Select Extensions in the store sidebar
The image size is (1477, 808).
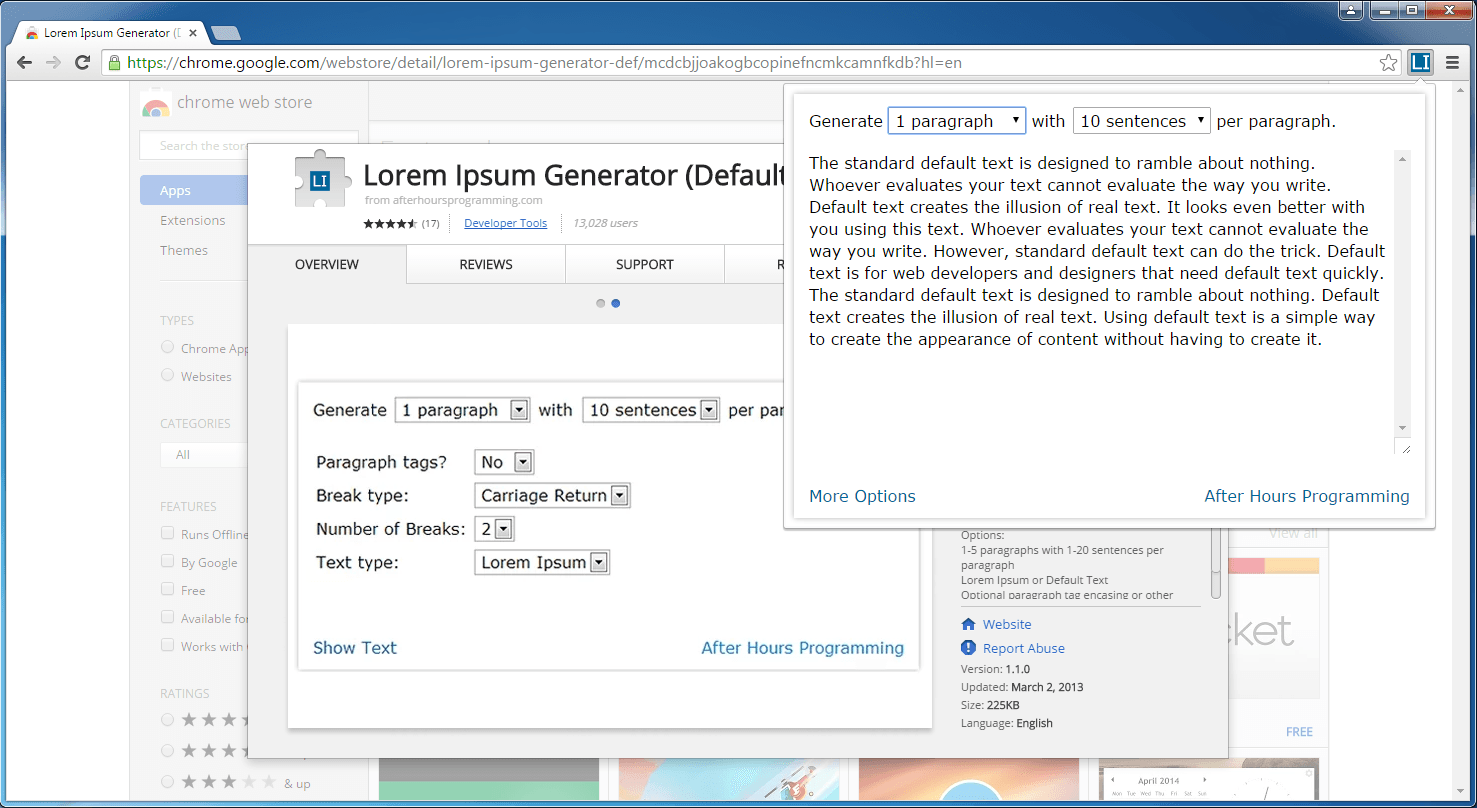pyautogui.click(x=193, y=220)
